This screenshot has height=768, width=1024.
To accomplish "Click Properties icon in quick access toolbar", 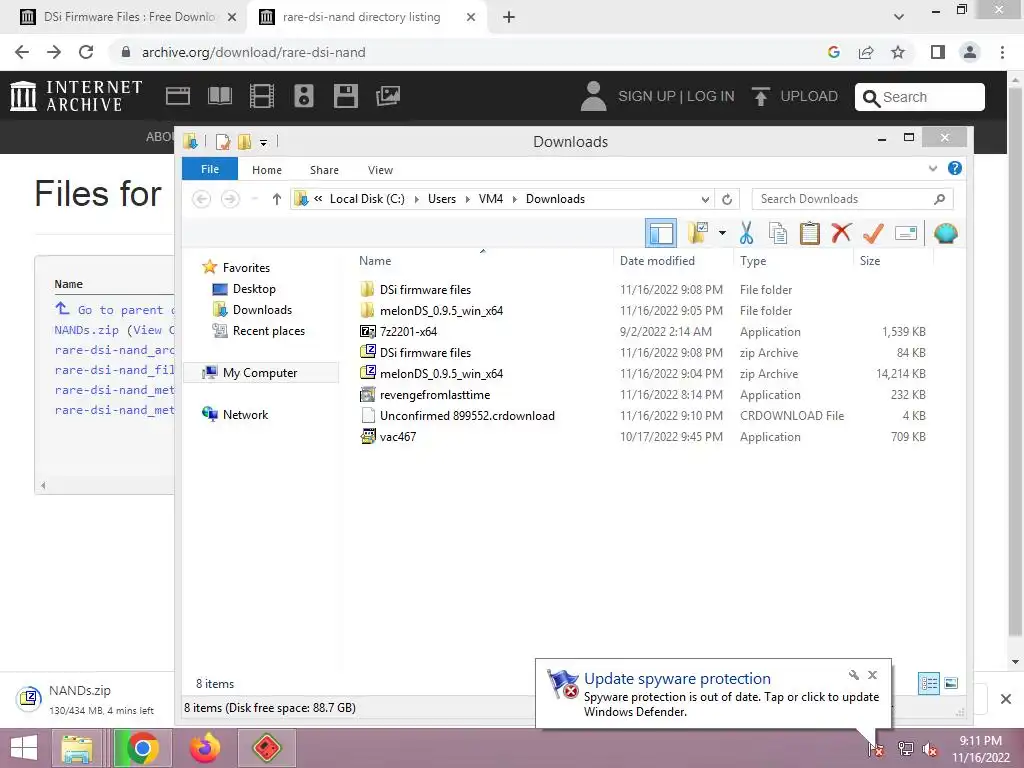I will click(x=223, y=141).
